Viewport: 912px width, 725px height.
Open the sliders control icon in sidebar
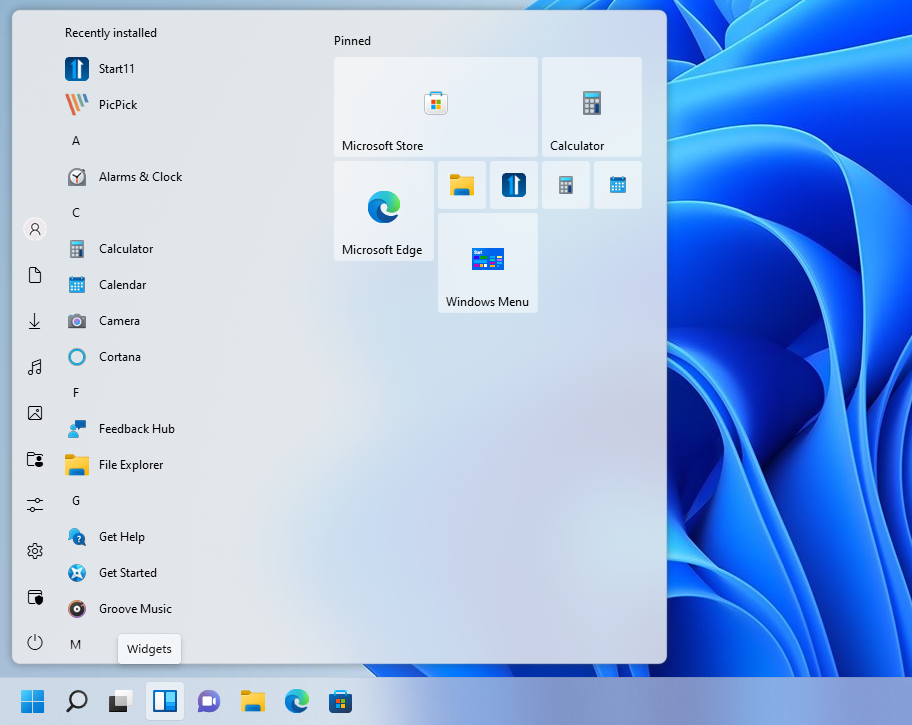35,505
